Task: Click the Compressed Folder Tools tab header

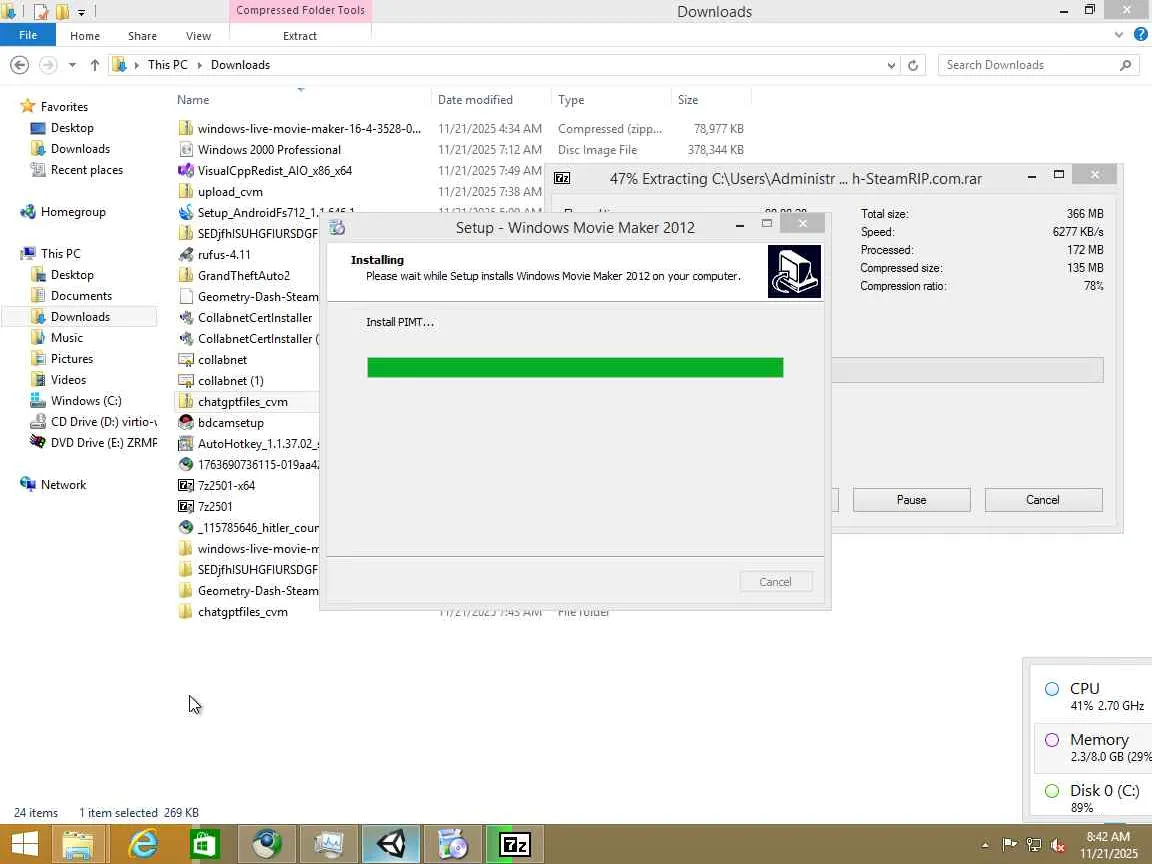Action: coord(300,10)
